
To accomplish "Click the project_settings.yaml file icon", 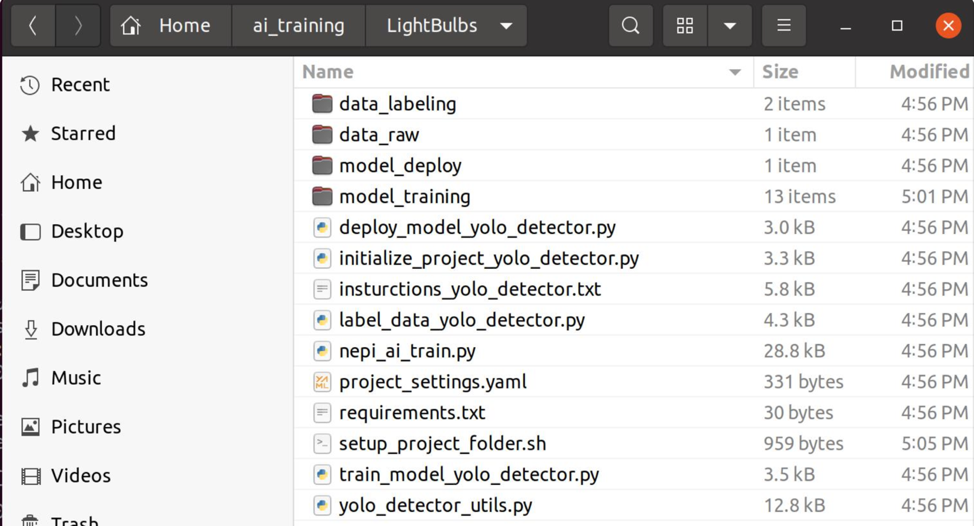I will (322, 382).
